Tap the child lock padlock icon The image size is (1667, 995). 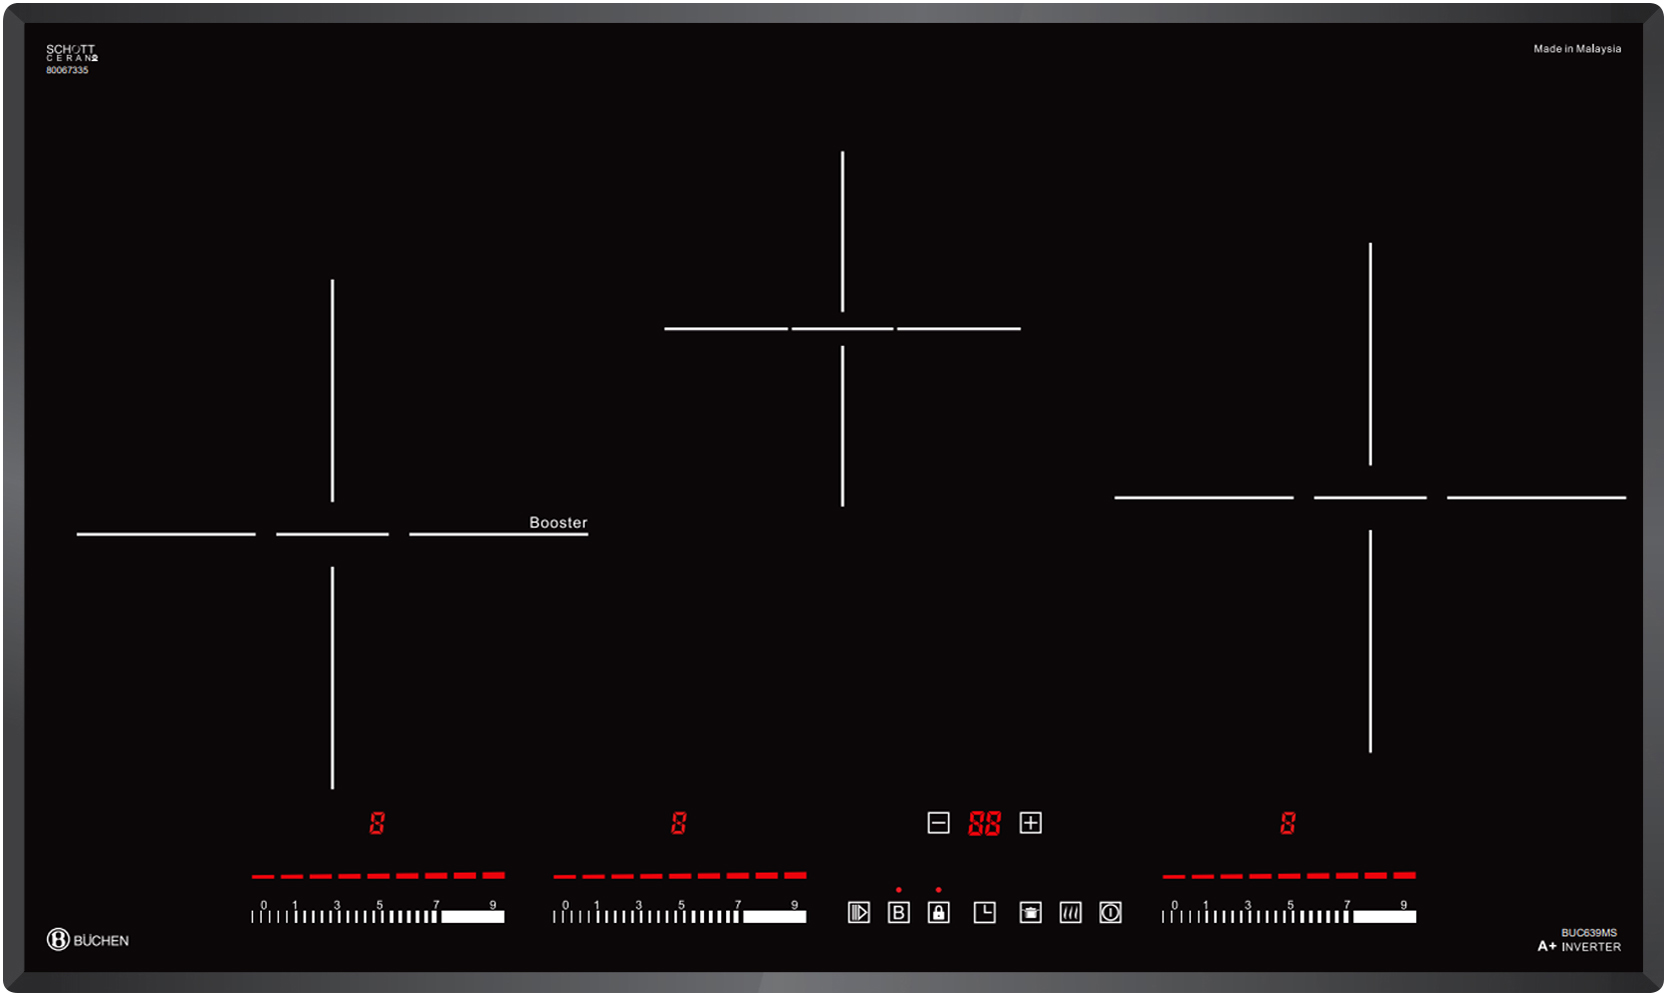click(x=938, y=912)
